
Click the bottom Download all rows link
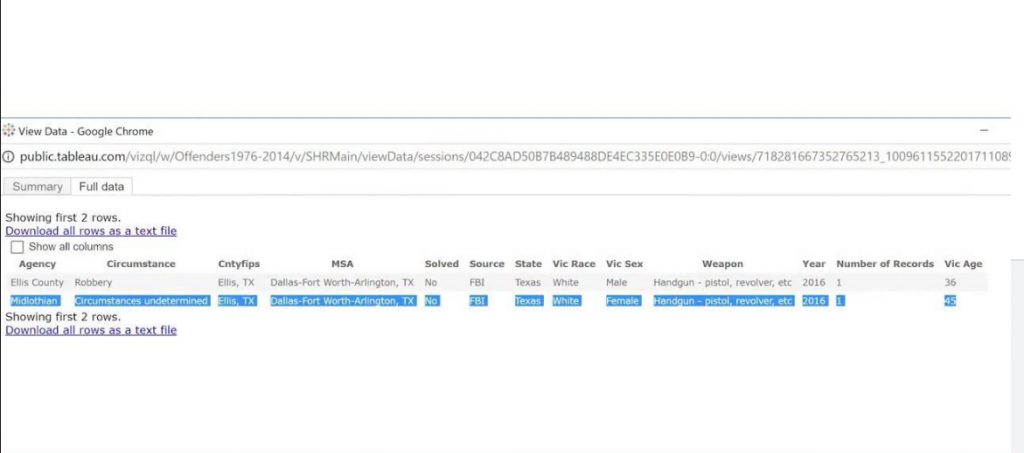pyautogui.click(x=91, y=330)
